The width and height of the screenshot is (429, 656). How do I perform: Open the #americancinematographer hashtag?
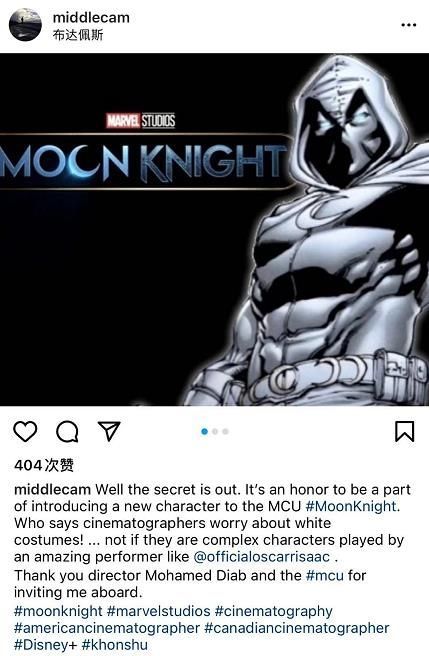107,628
